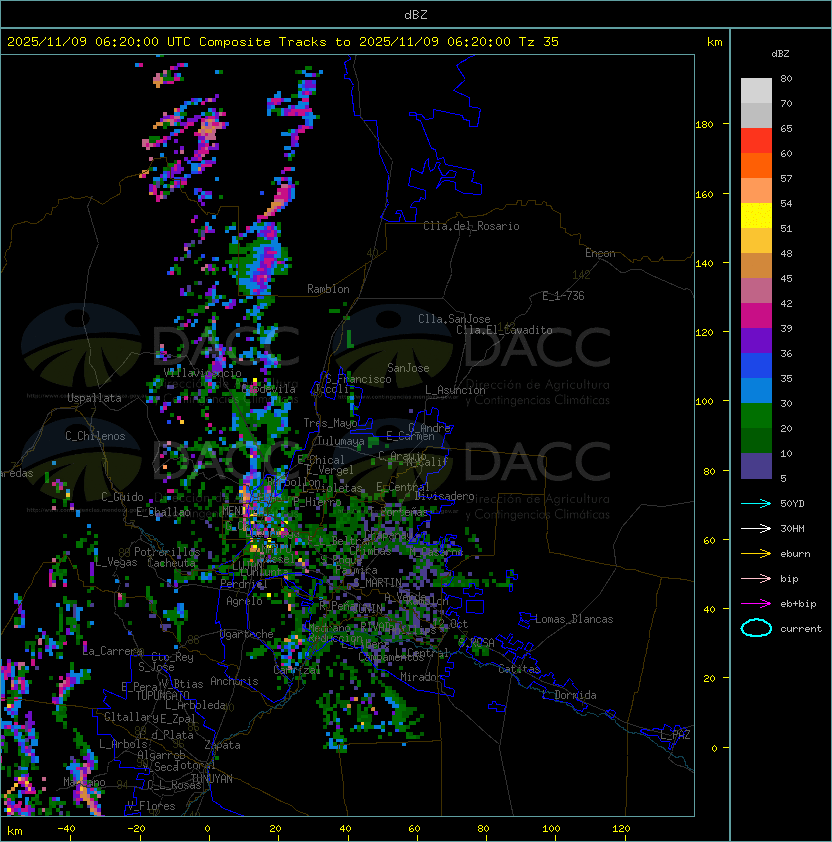Click the 'Encon' map label

tap(600, 253)
